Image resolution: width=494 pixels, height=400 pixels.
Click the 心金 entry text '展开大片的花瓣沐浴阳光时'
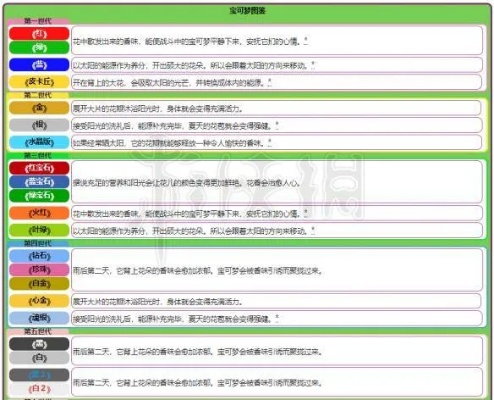pyautogui.click(x=116, y=302)
